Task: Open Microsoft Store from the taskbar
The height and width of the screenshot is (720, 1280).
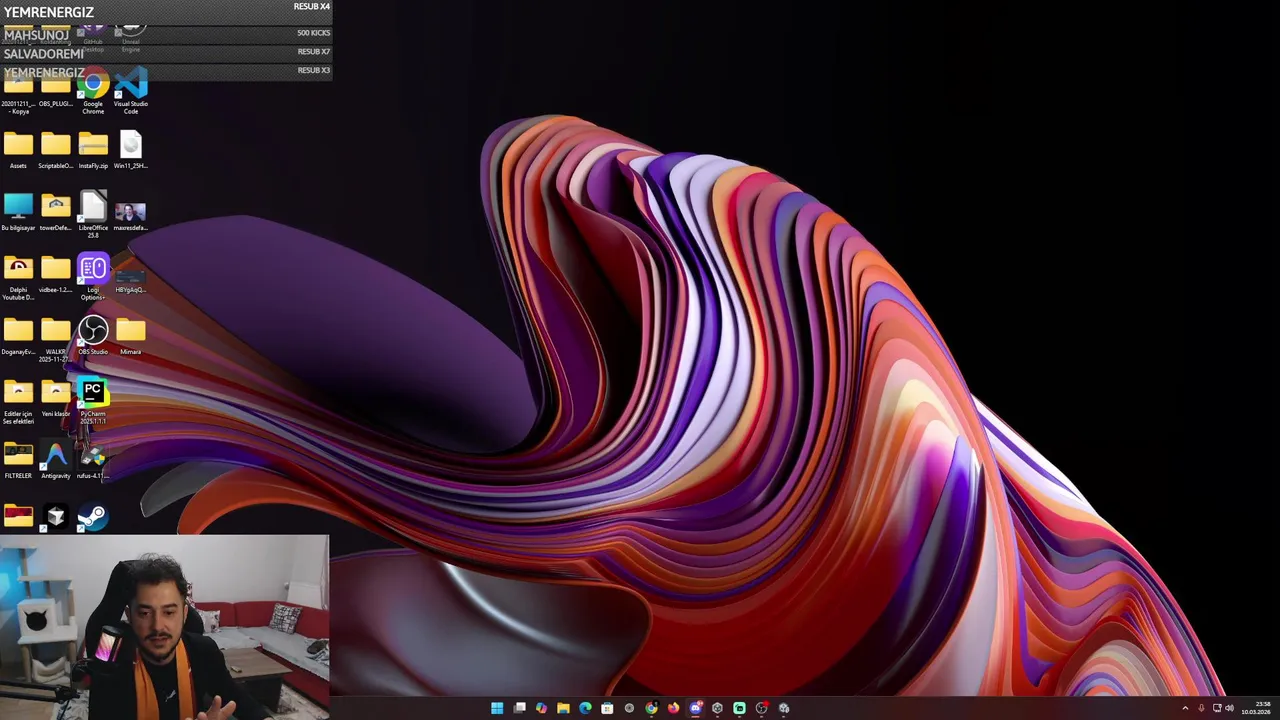Action: tap(607, 708)
